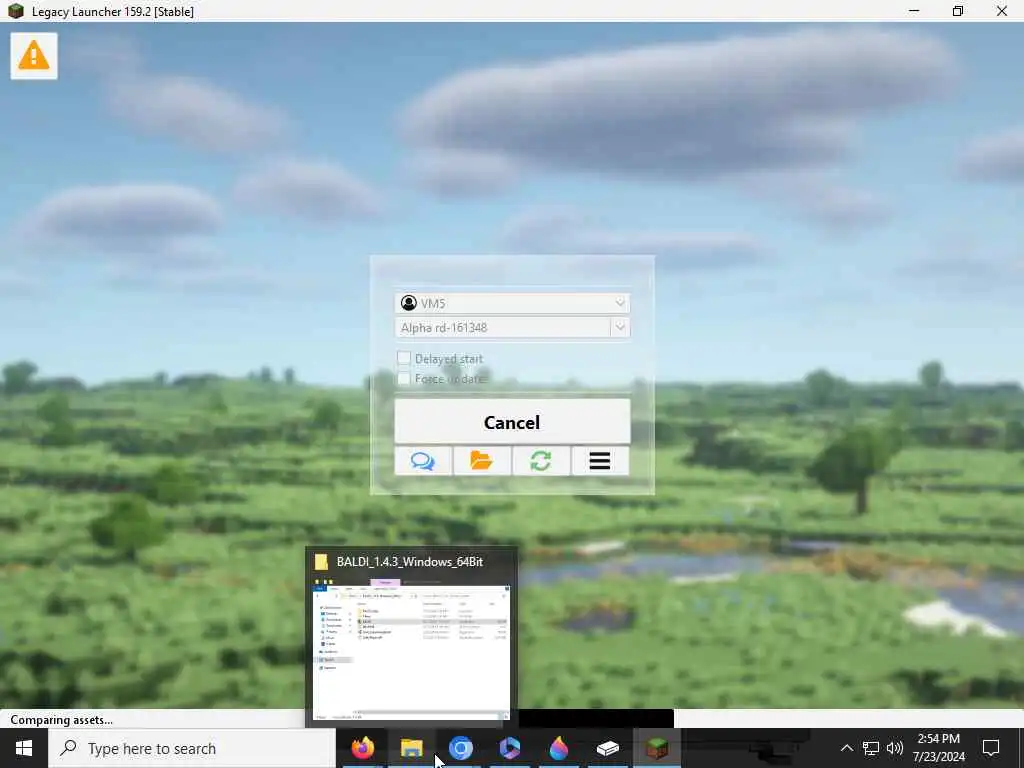The height and width of the screenshot is (768, 1024).
Task: Open the notification center icon
Action: (991, 748)
